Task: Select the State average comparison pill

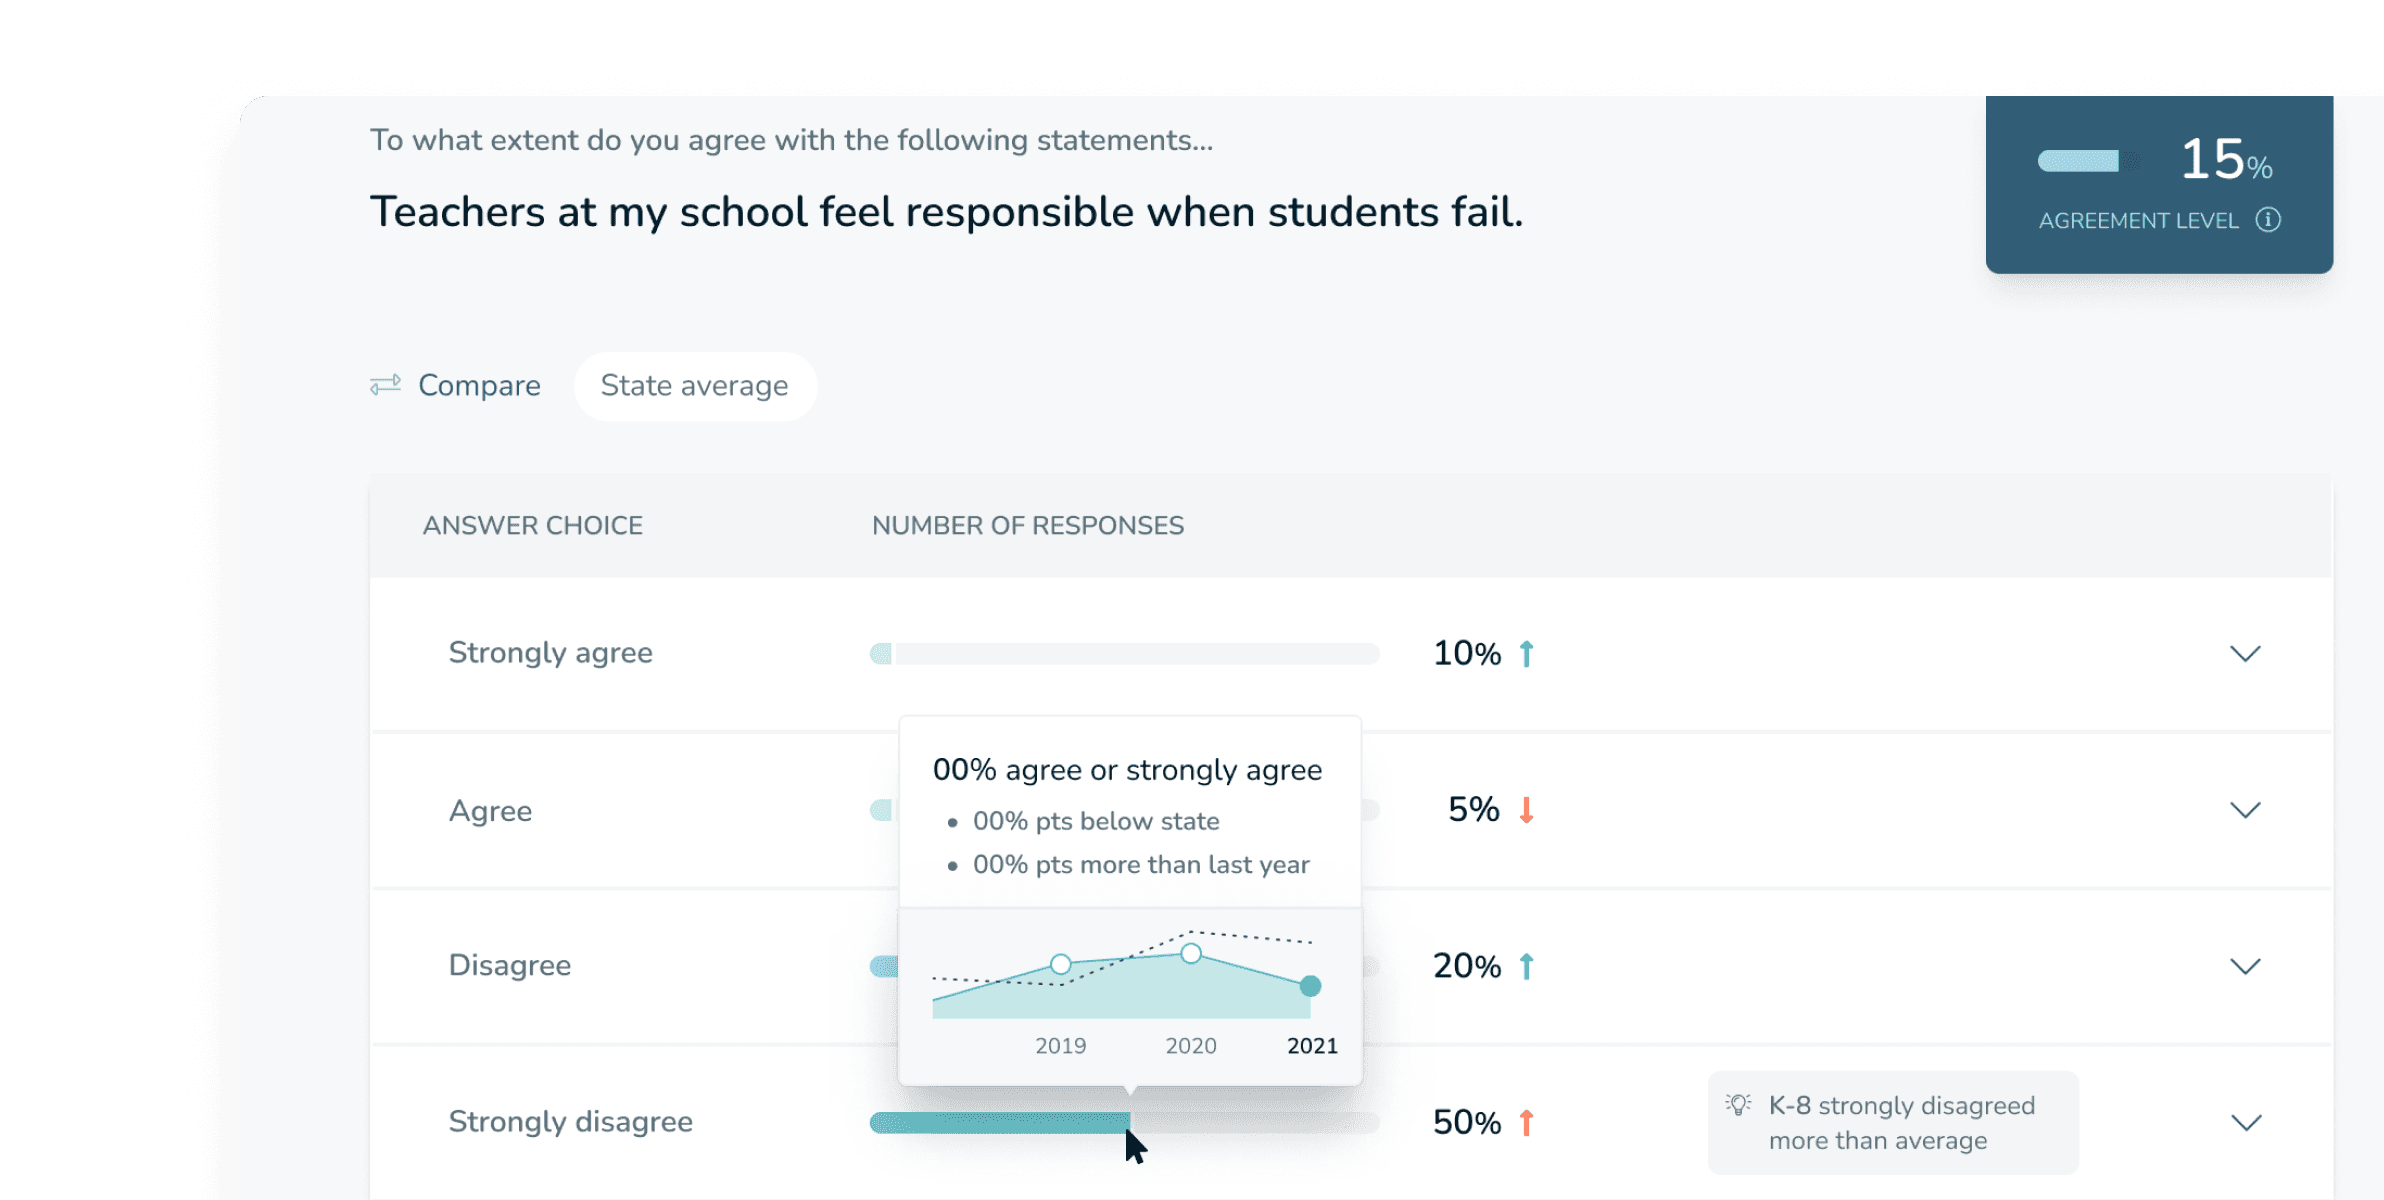Action: pyautogui.click(x=695, y=386)
